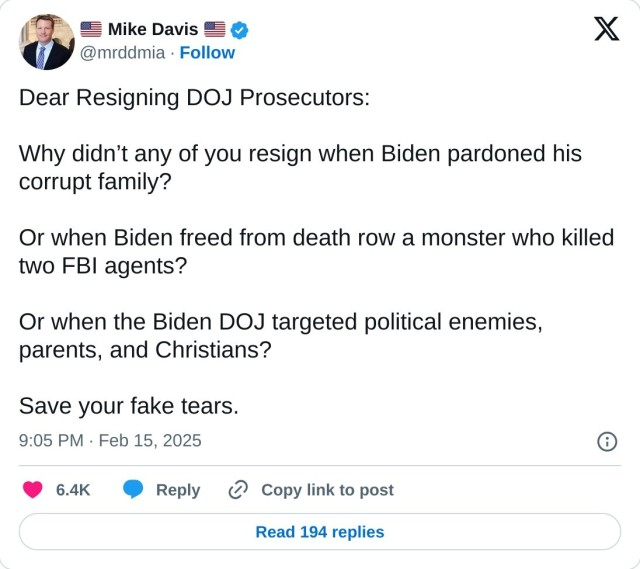Click the 6.4K likes count
The width and height of the screenshot is (640, 569).
[73, 490]
